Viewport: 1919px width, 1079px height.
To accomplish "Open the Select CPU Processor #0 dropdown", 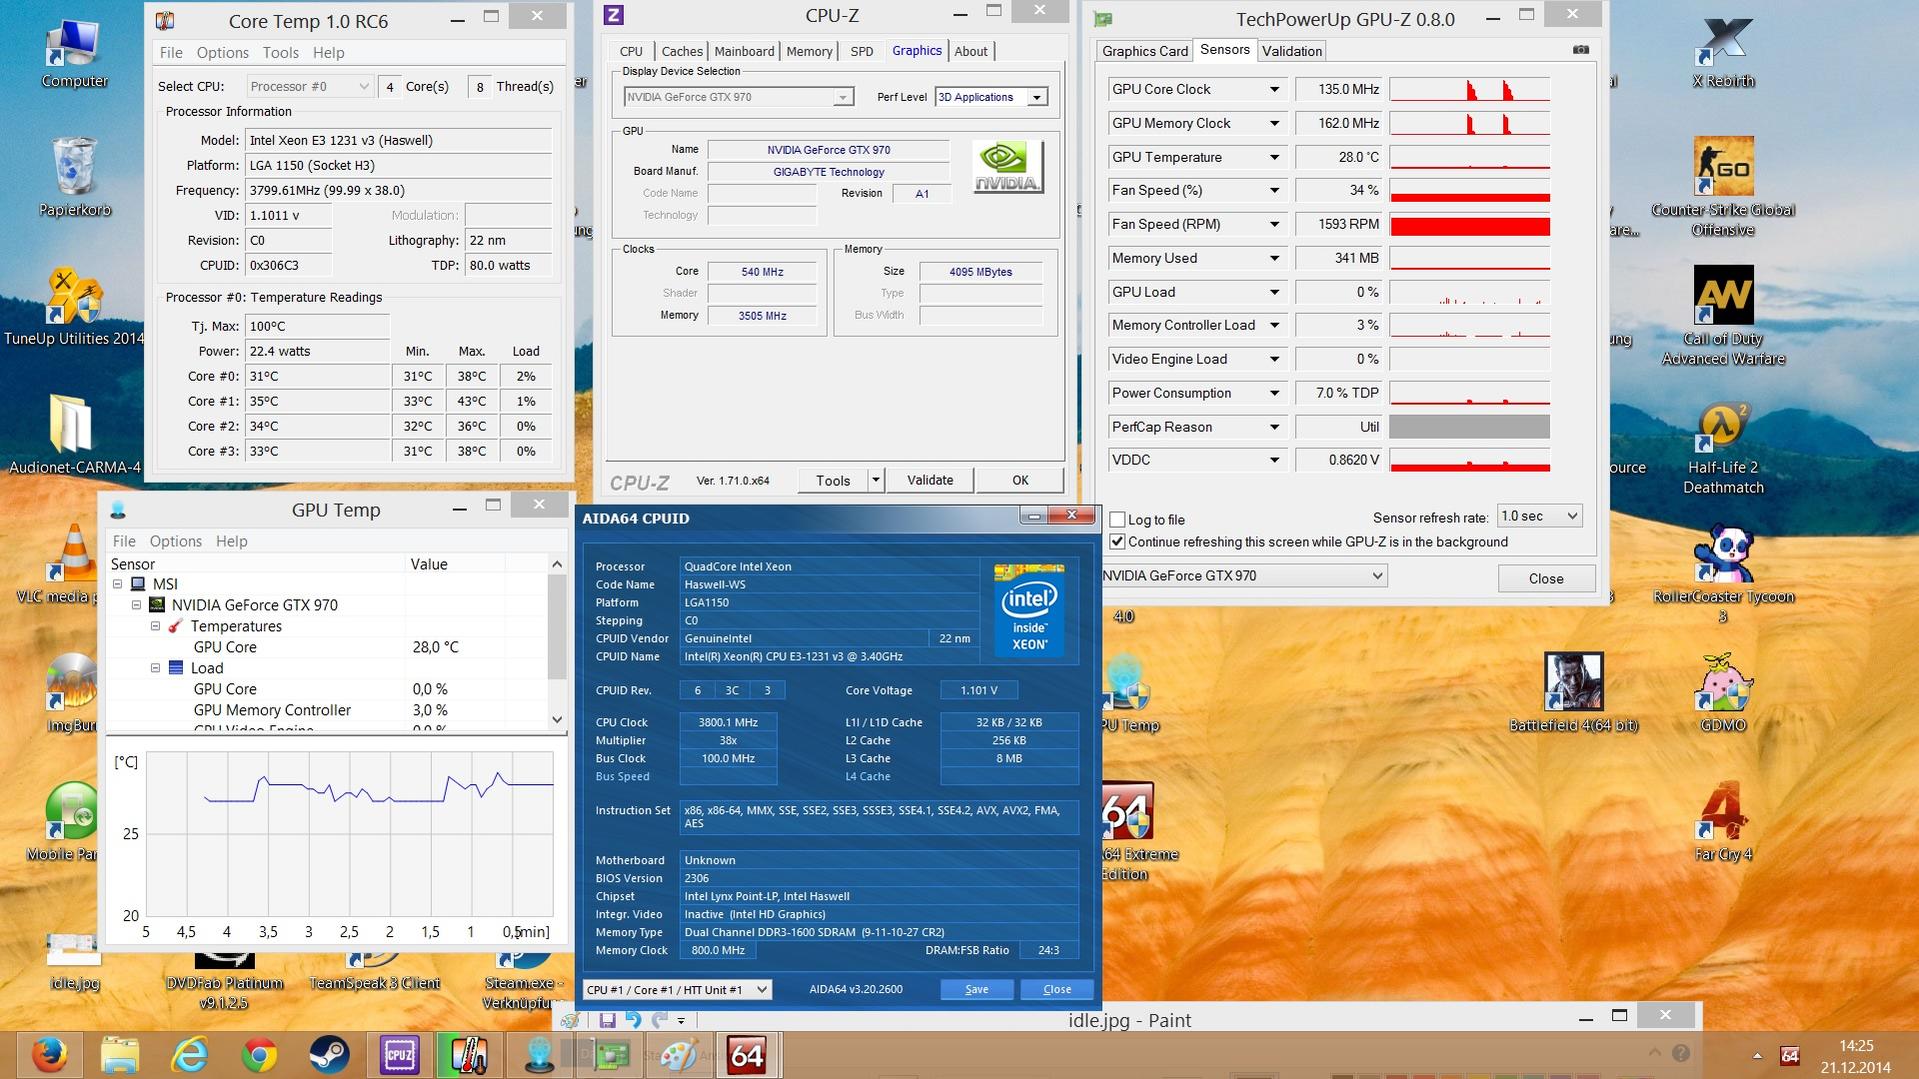I will pyautogui.click(x=309, y=87).
